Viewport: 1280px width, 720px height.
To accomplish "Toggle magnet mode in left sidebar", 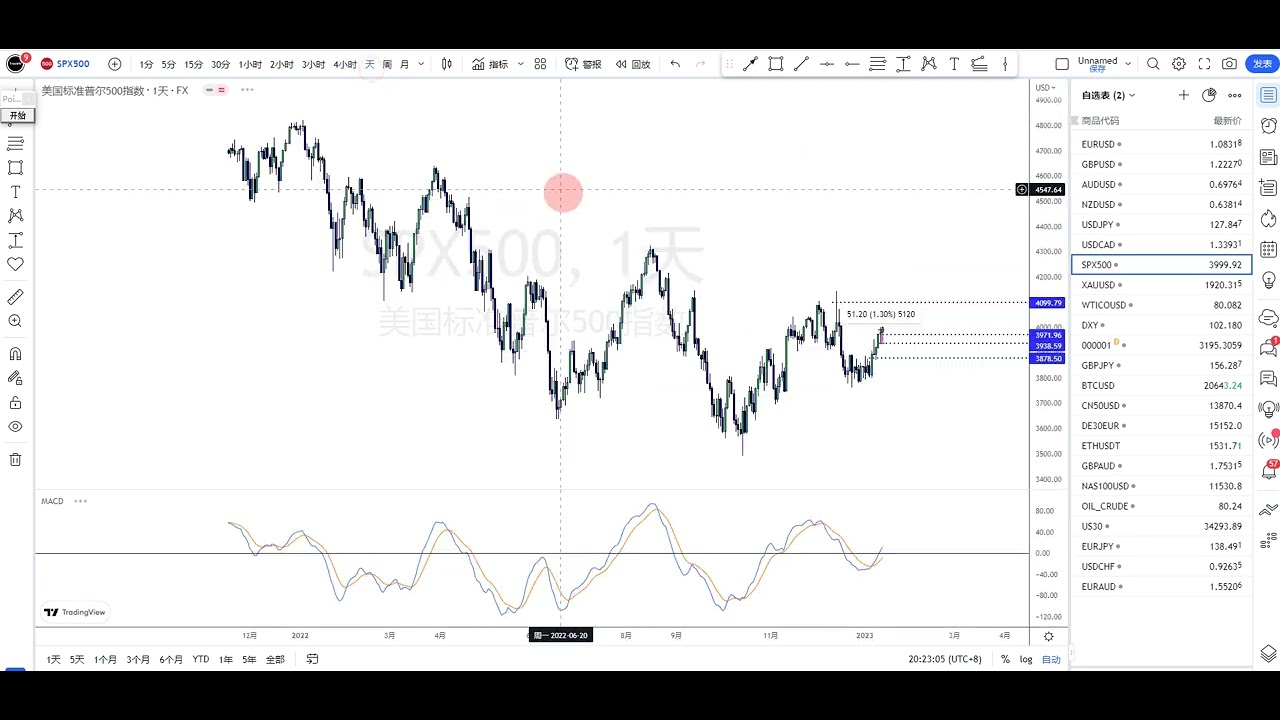I will (x=15, y=354).
